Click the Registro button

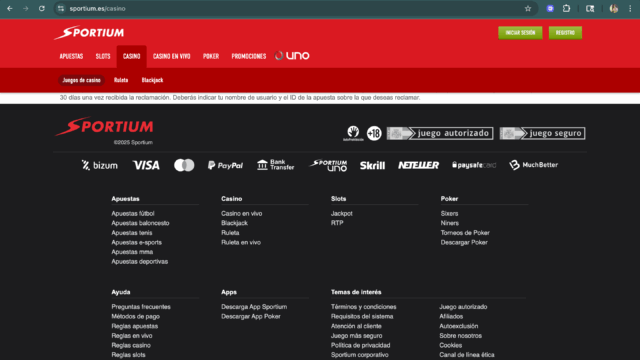tap(565, 33)
